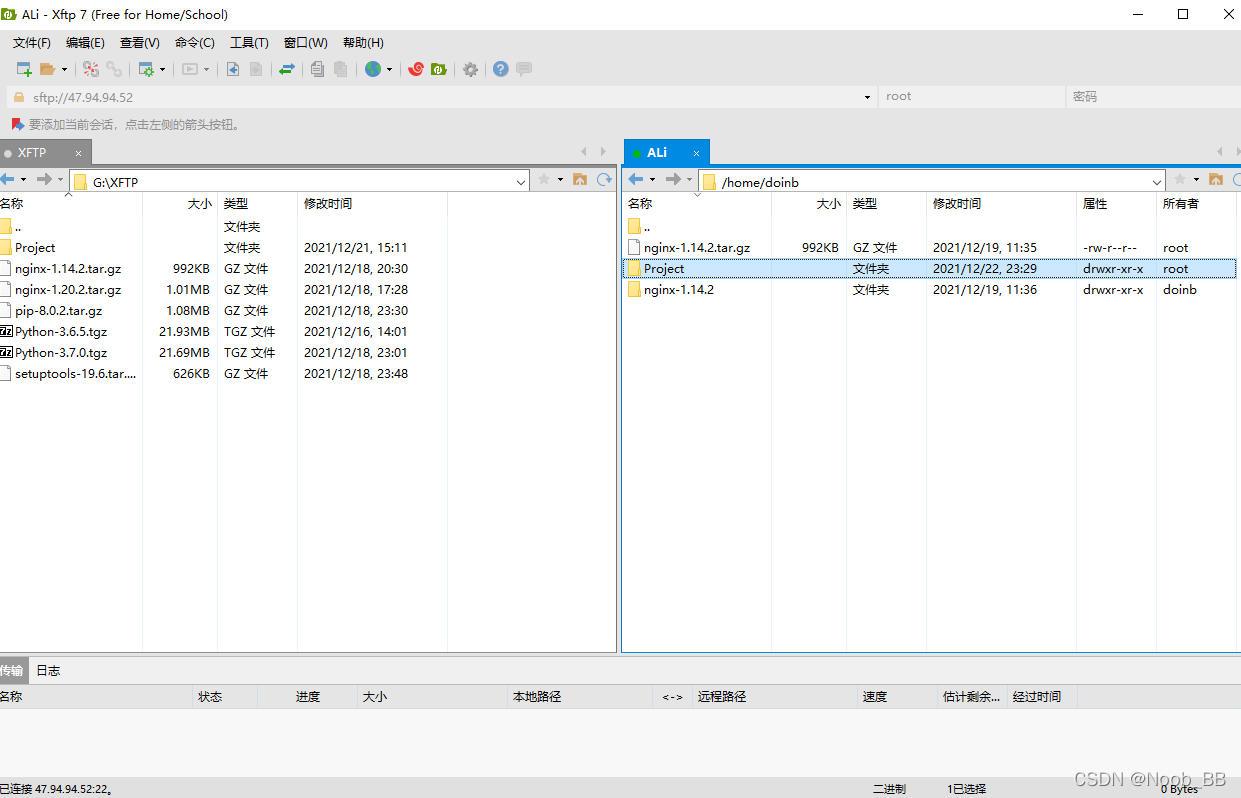Viewport: 1241px width, 798px height.
Task: Open the G:\XFTP path dropdown
Action: click(x=521, y=182)
